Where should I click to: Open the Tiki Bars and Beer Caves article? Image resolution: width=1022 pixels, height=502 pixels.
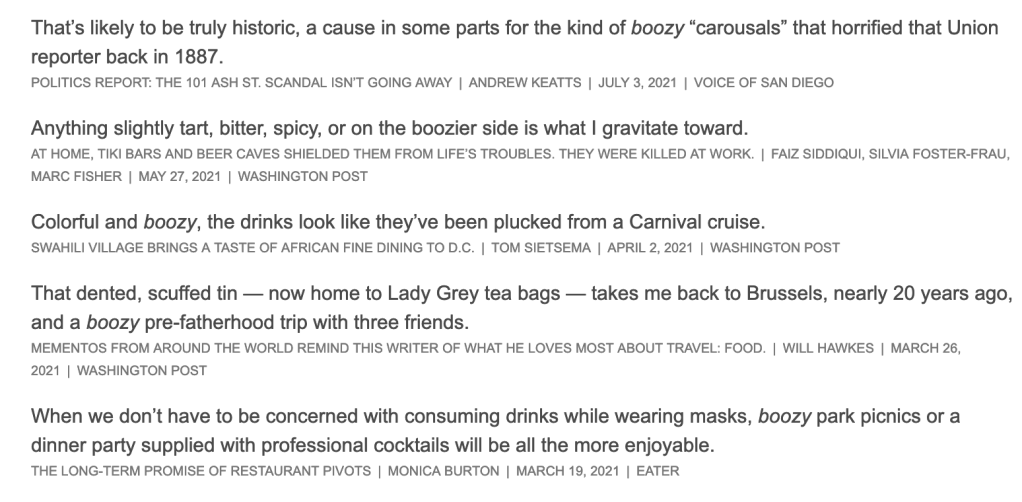pos(388,157)
